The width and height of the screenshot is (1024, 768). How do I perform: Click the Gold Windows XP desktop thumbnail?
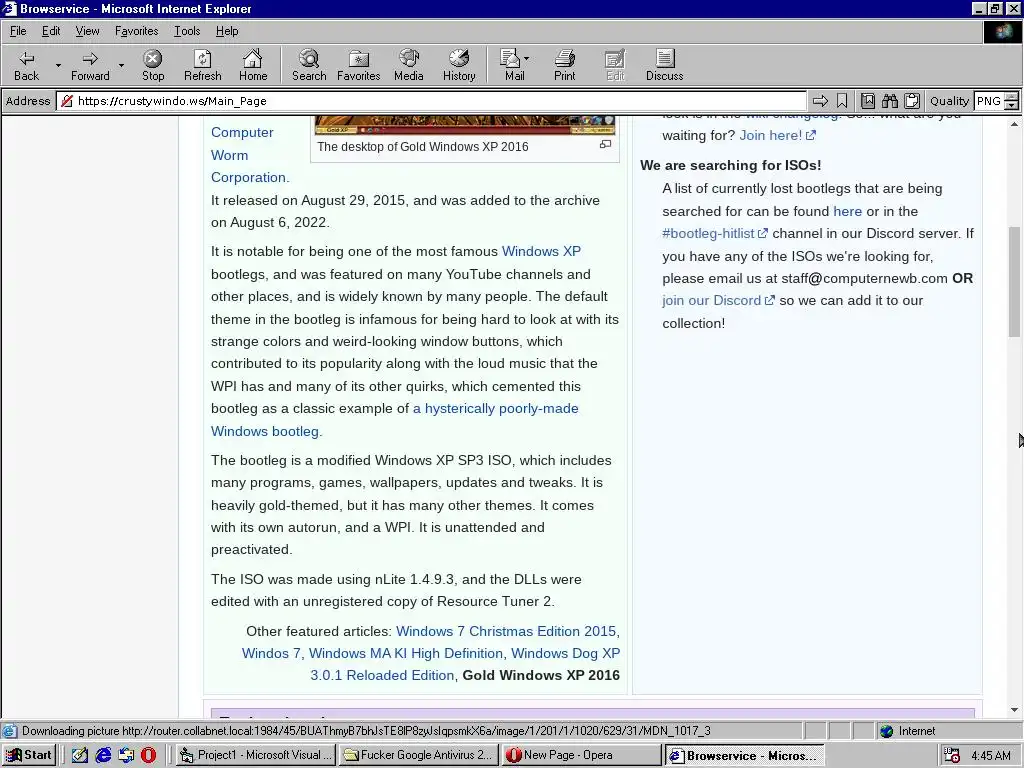click(464, 125)
